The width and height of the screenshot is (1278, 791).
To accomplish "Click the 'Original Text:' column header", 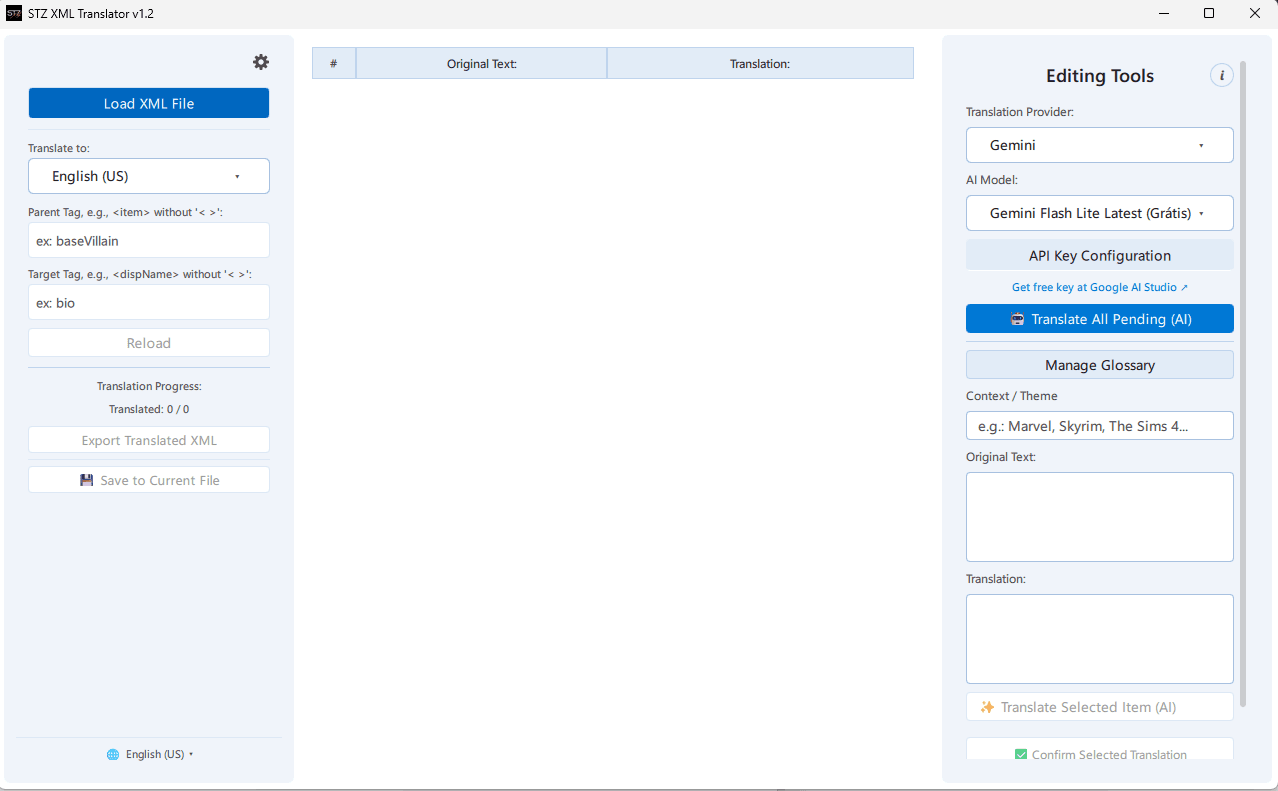I will tap(481, 63).
